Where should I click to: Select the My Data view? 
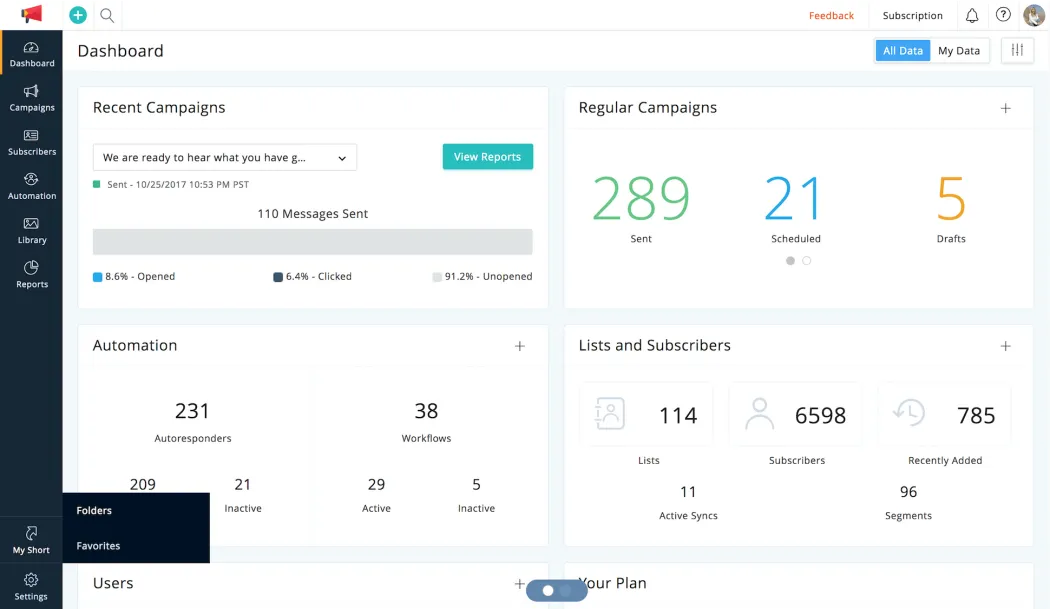pos(959,50)
